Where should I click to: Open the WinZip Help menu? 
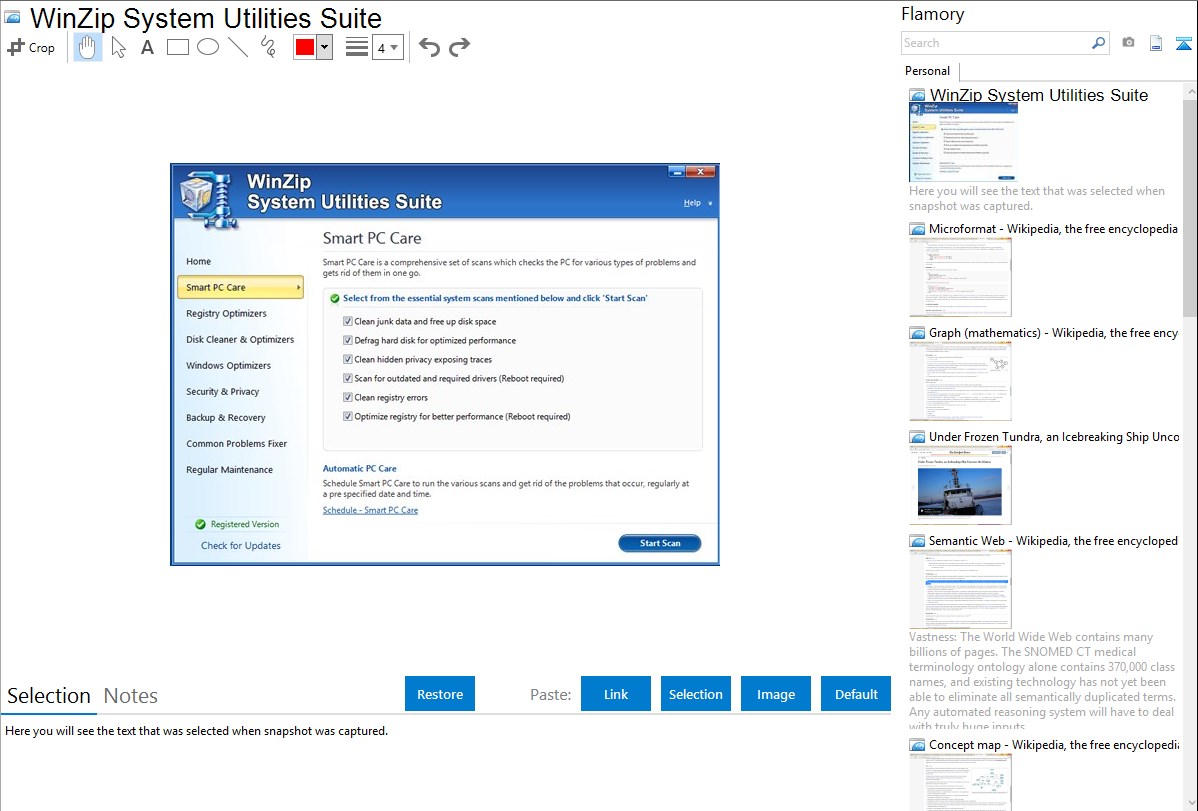tap(692, 203)
